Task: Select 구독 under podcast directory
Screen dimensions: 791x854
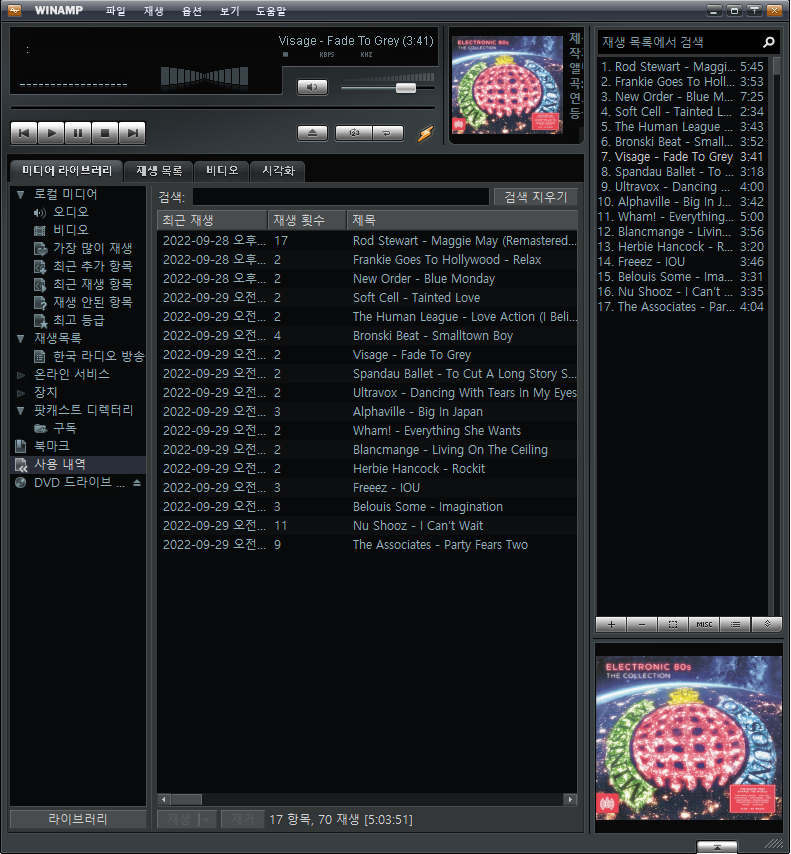Action: click(x=64, y=428)
